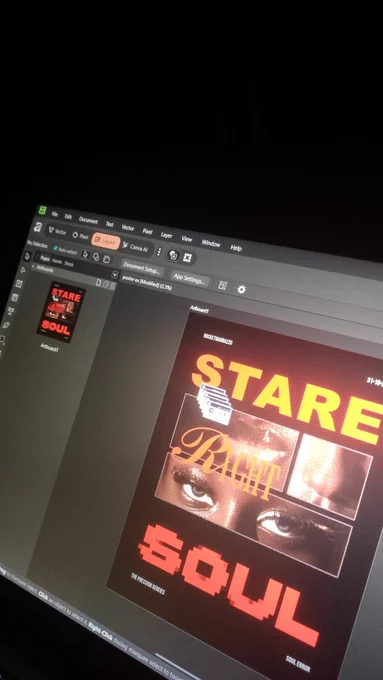Open the File menu
383x680 pixels.
[55, 214]
